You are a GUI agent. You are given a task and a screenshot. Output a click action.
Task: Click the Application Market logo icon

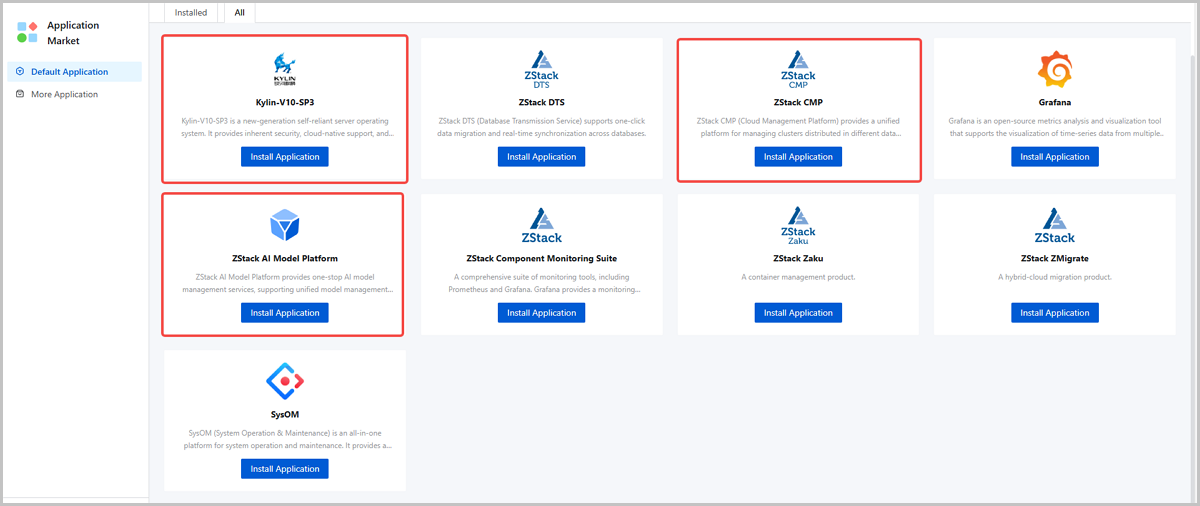click(27, 32)
